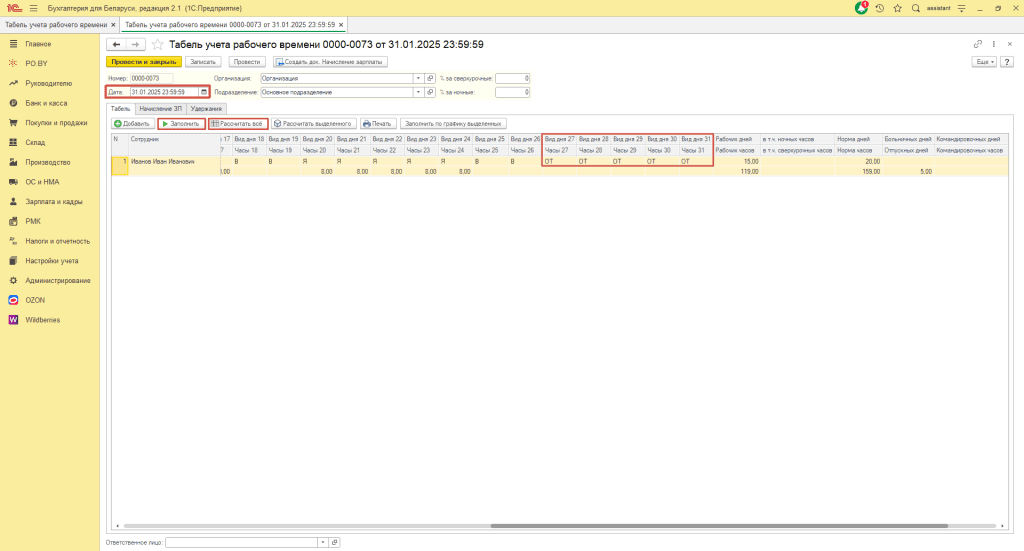This screenshot has width=1024, height=551.
Task: Click the Рассчитать всё button
Action: point(237,123)
